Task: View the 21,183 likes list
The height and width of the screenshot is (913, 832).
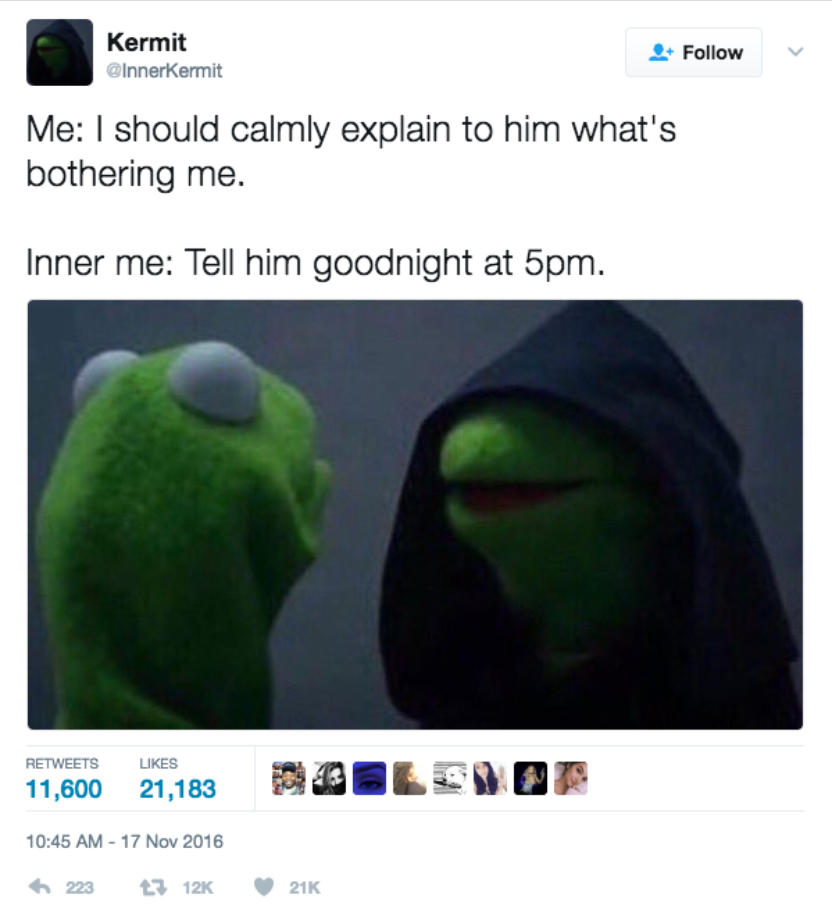Action: 178,781
